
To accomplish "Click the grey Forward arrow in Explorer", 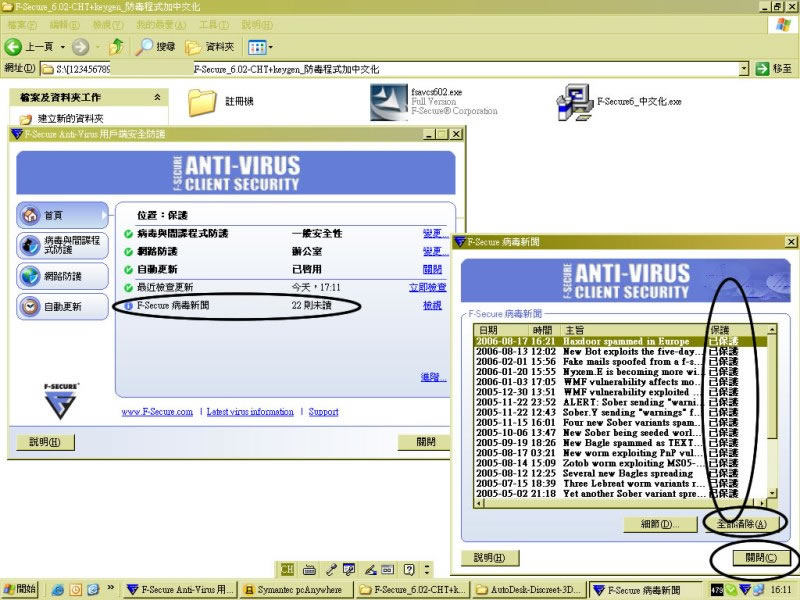I will [80, 47].
